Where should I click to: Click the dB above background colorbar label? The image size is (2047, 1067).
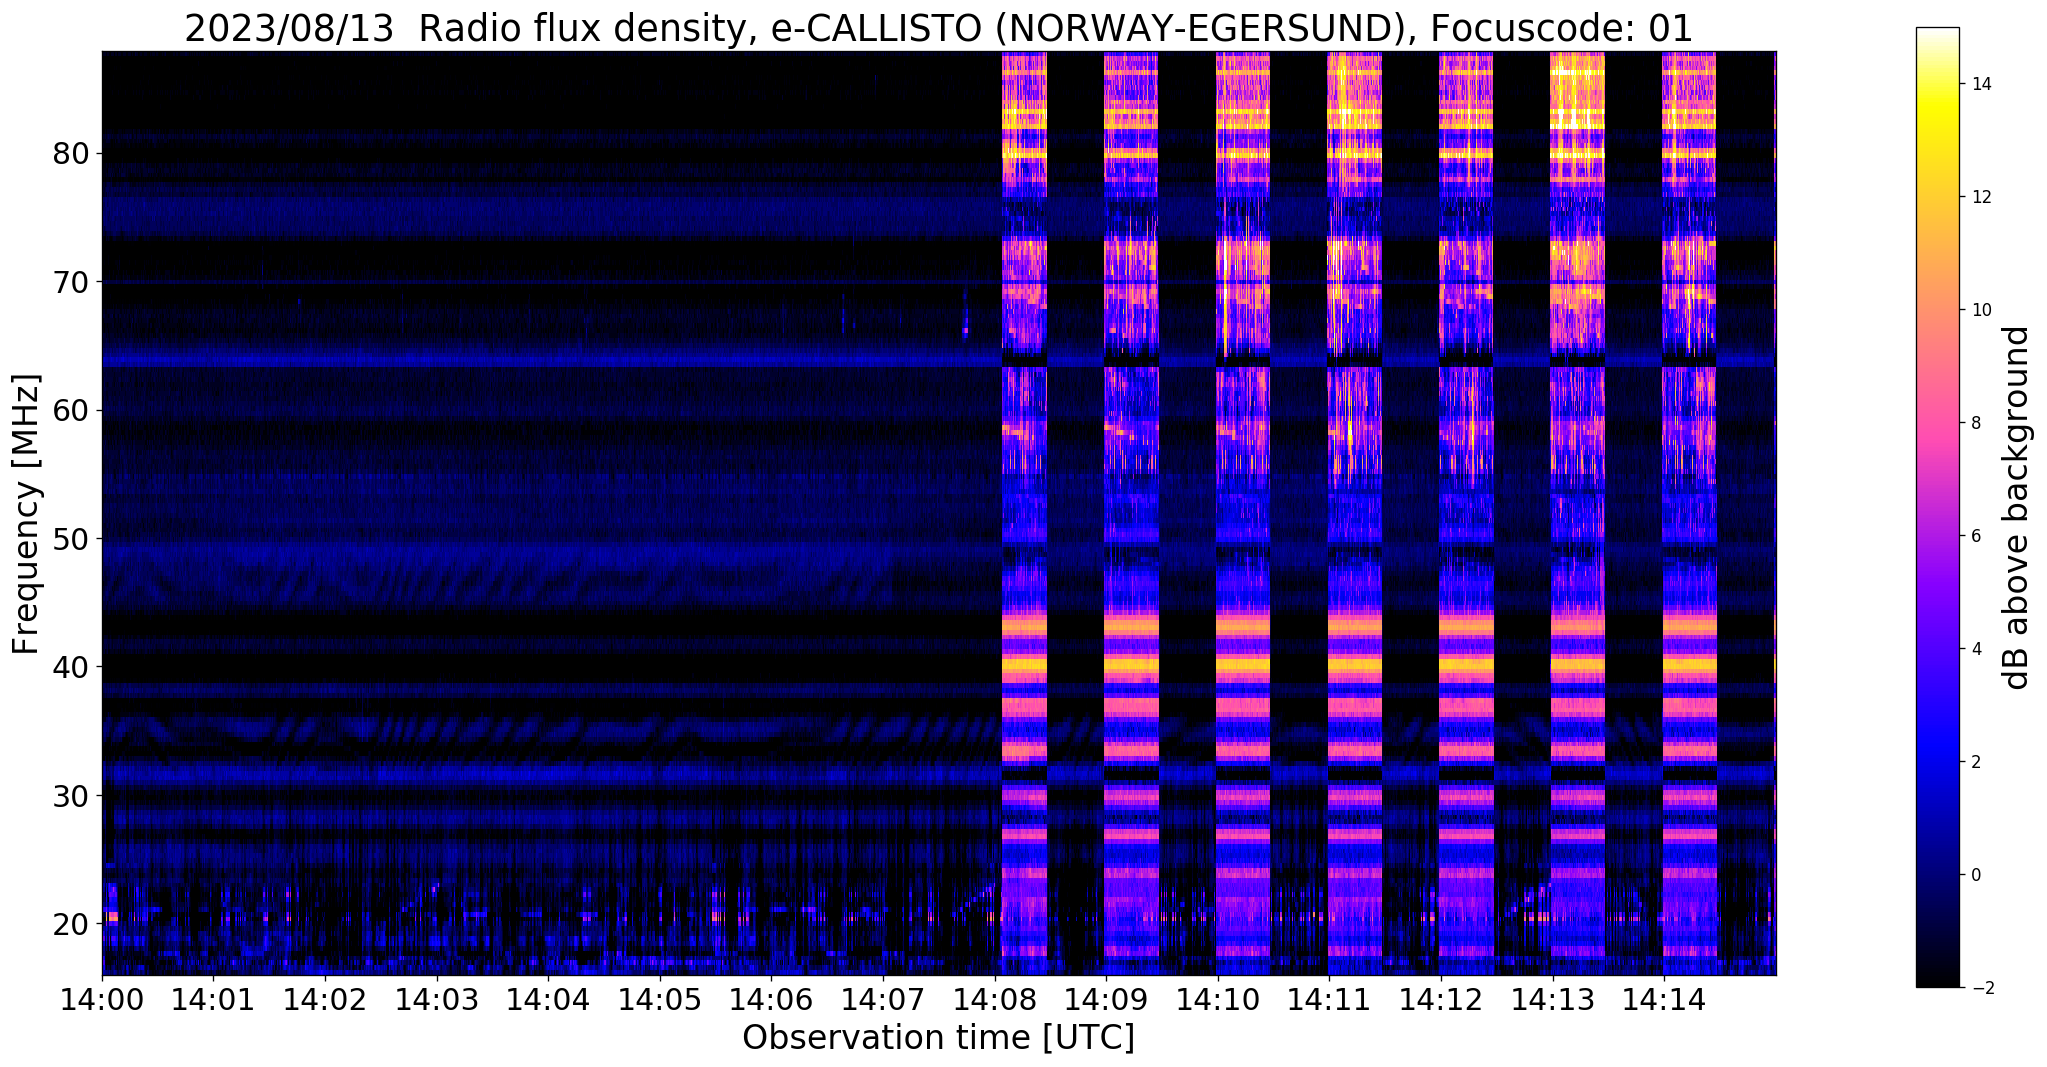point(2017,508)
